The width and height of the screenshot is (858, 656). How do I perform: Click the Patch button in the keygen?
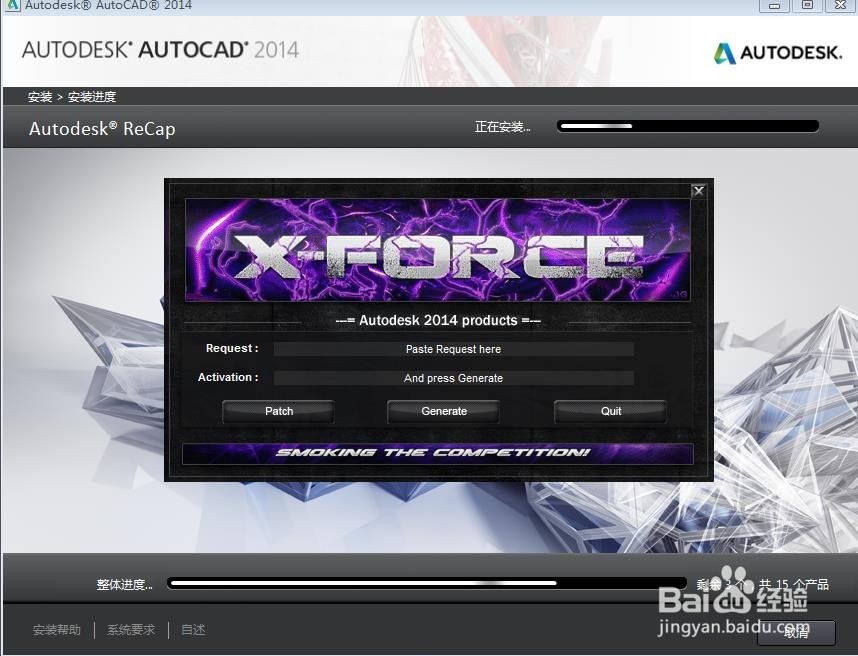pos(278,411)
